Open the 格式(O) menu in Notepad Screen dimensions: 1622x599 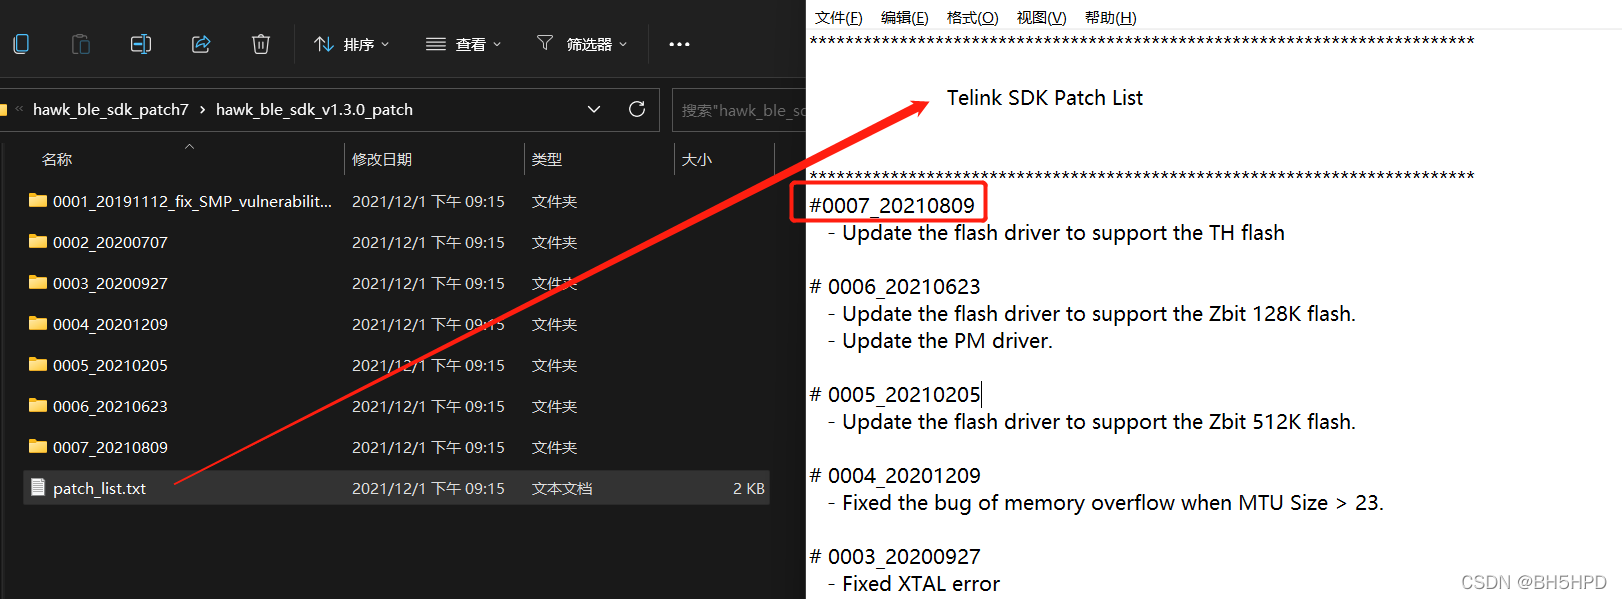(x=972, y=17)
